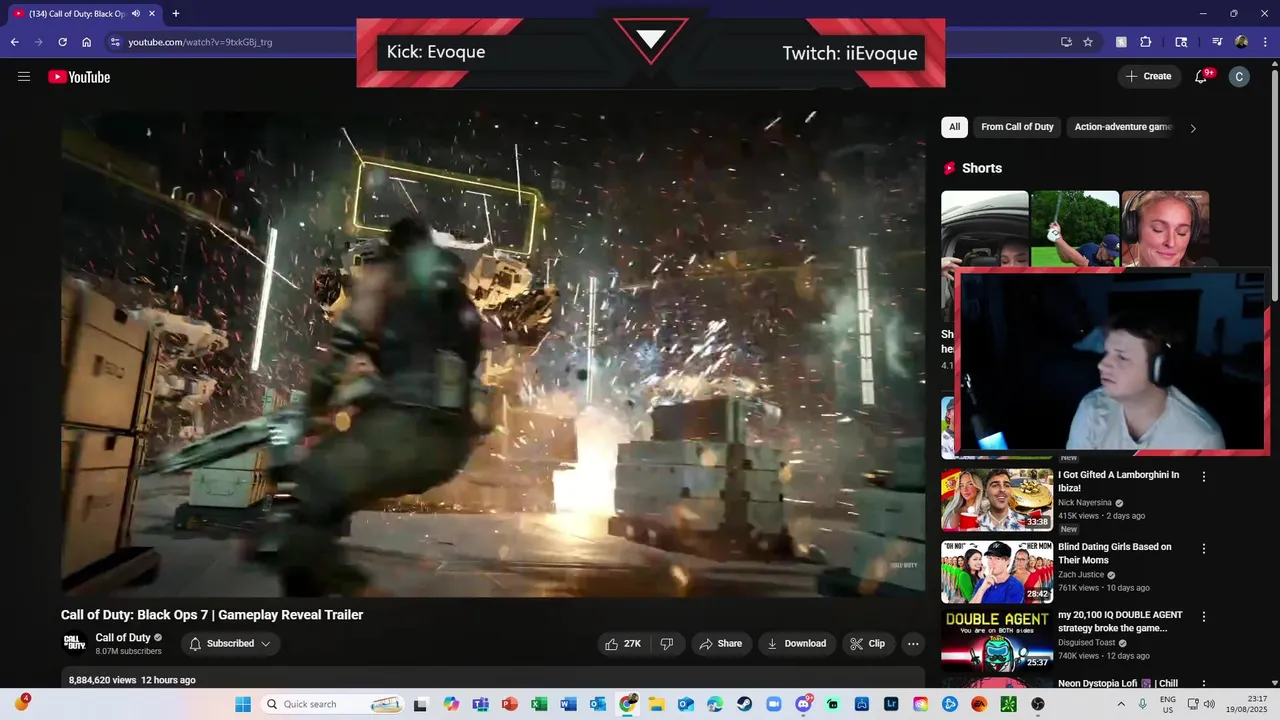Open the Lamborghini in Ibiza video thumbnail
The width and height of the screenshot is (1280, 720).
(997, 500)
